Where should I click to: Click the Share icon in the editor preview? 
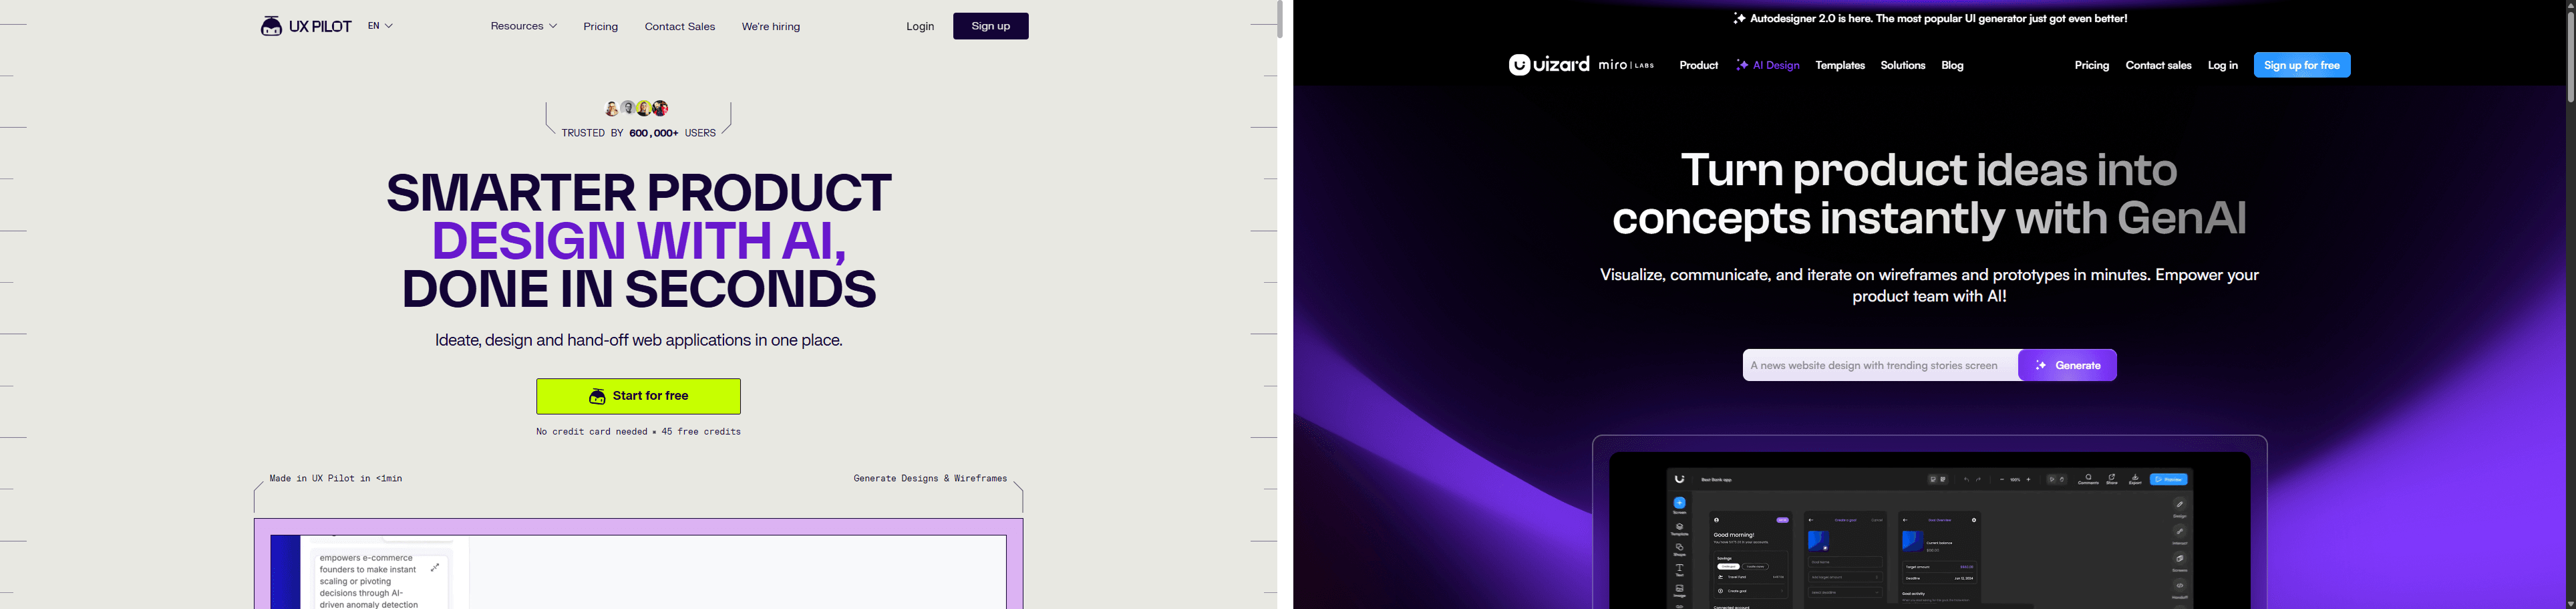tap(2112, 479)
